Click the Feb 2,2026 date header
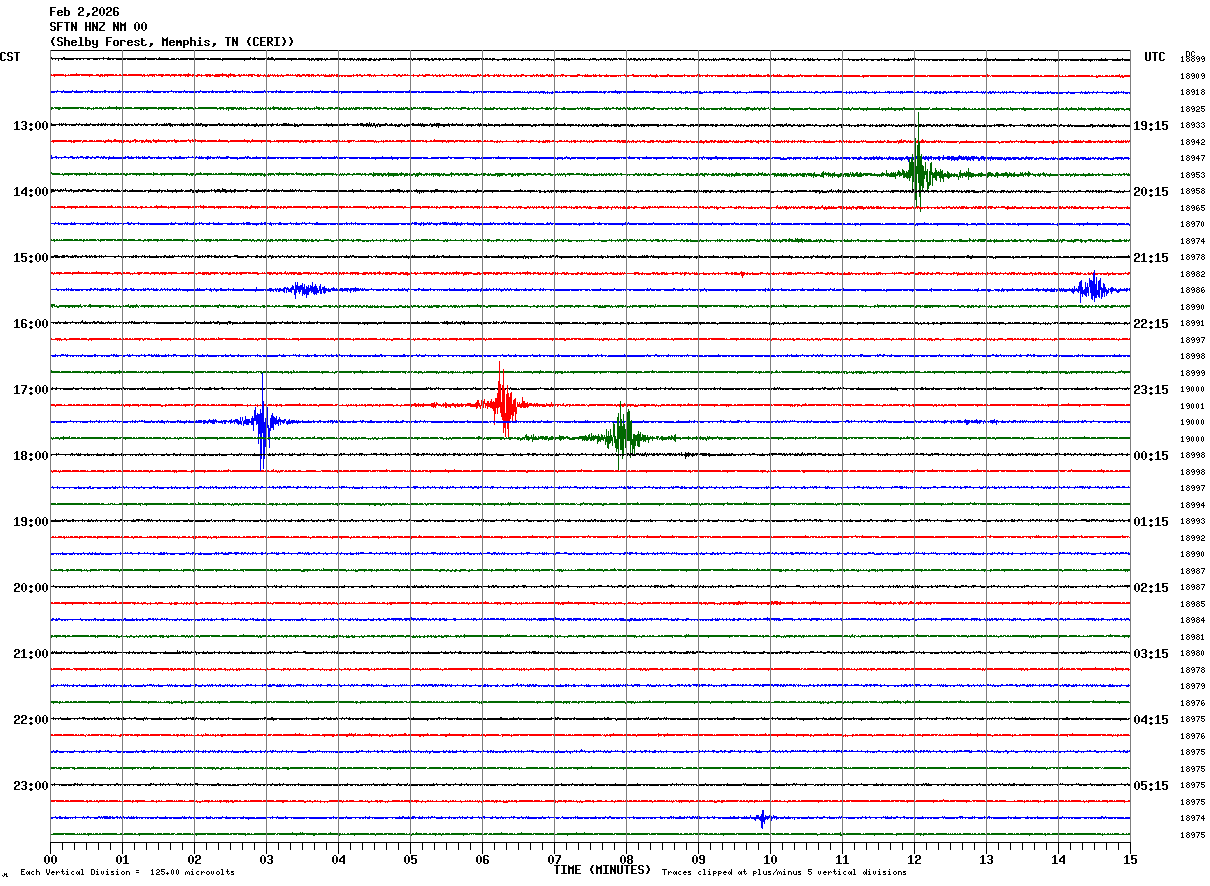The image size is (1210, 886). pos(84,12)
